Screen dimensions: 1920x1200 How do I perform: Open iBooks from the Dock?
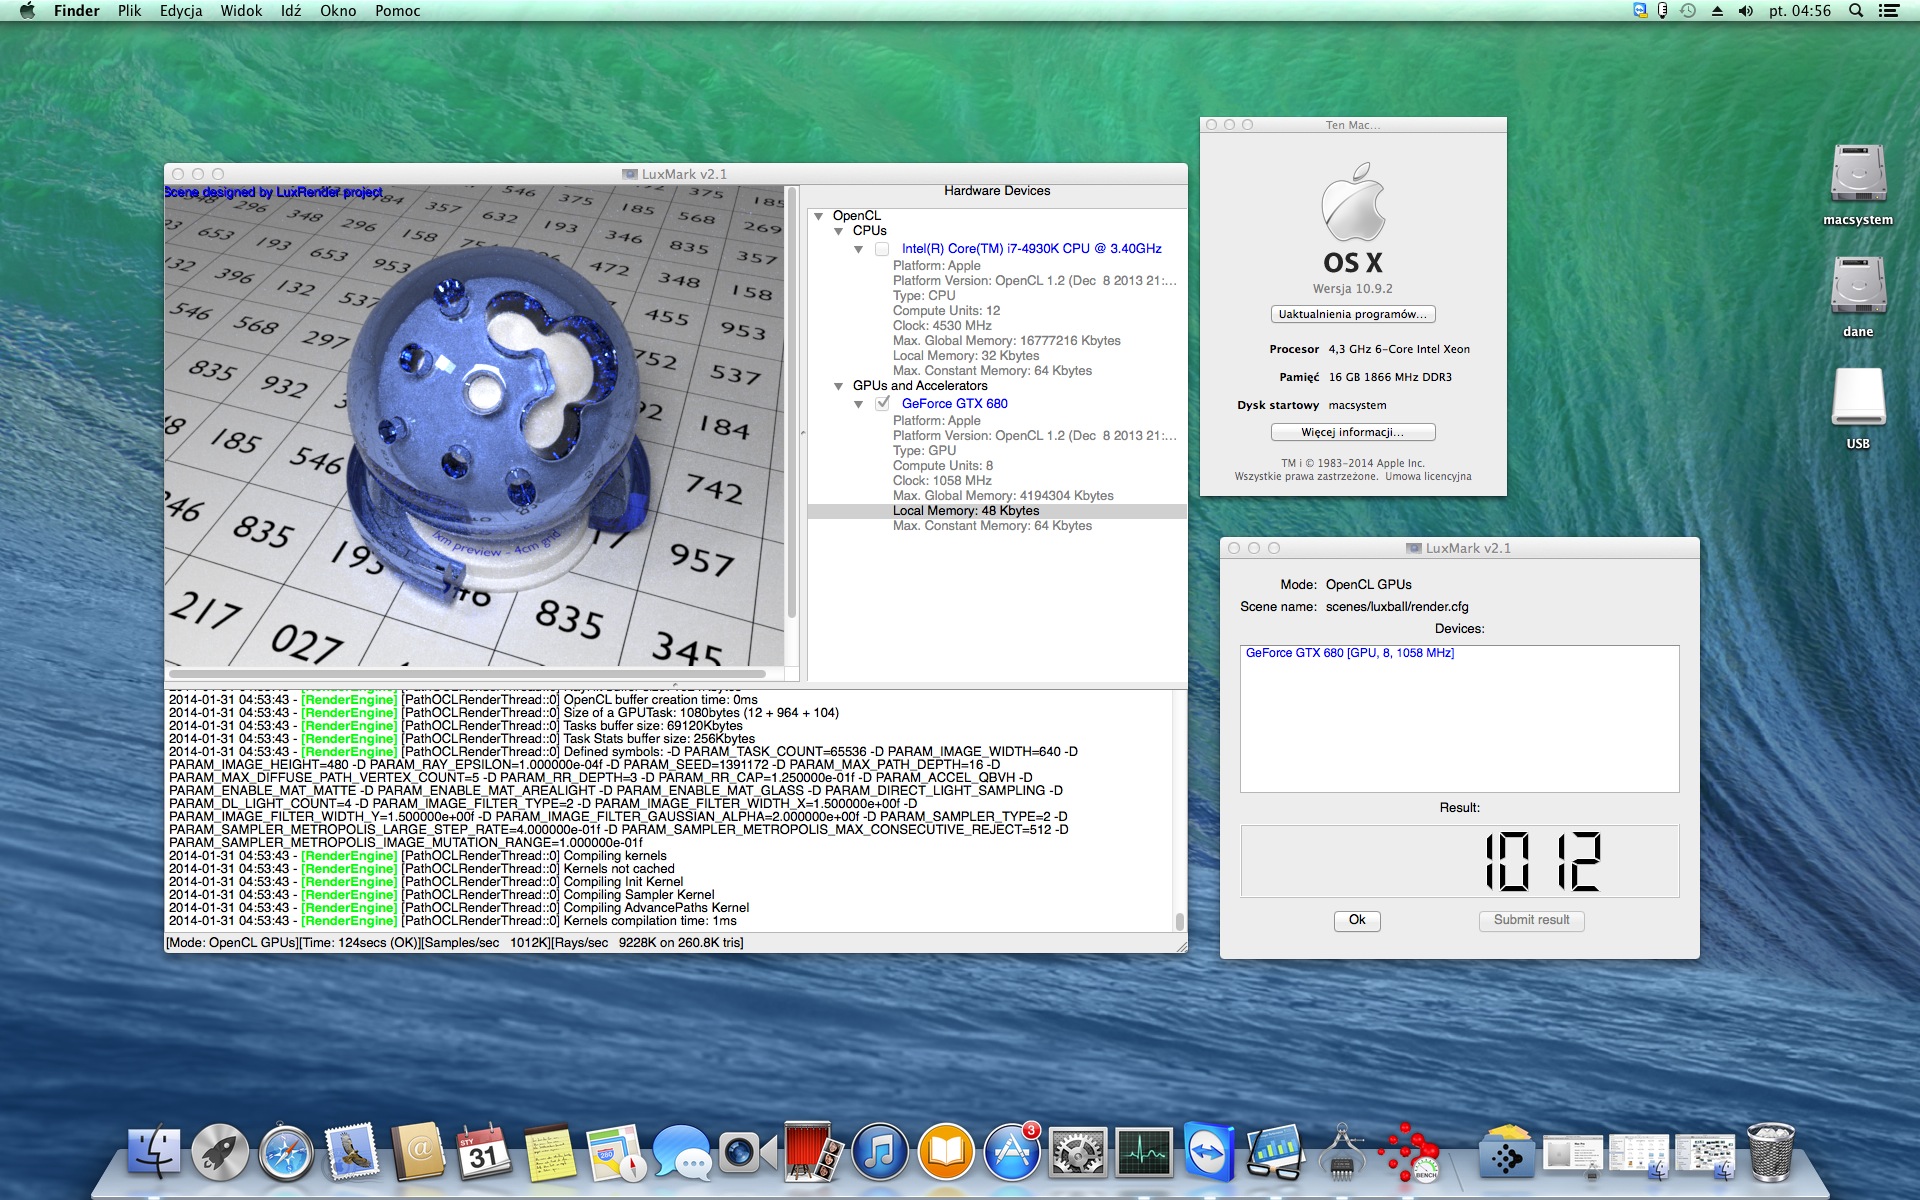point(946,1153)
